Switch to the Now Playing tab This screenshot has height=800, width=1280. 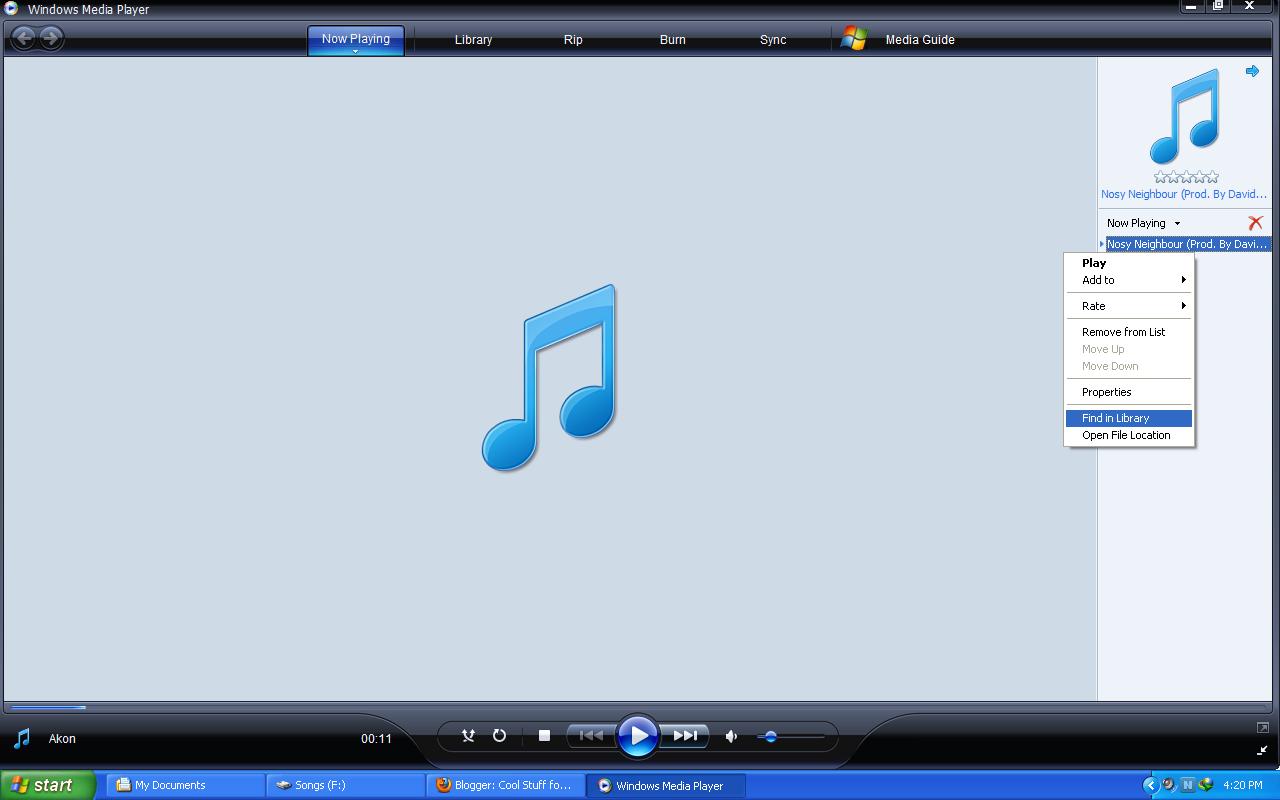pos(356,39)
